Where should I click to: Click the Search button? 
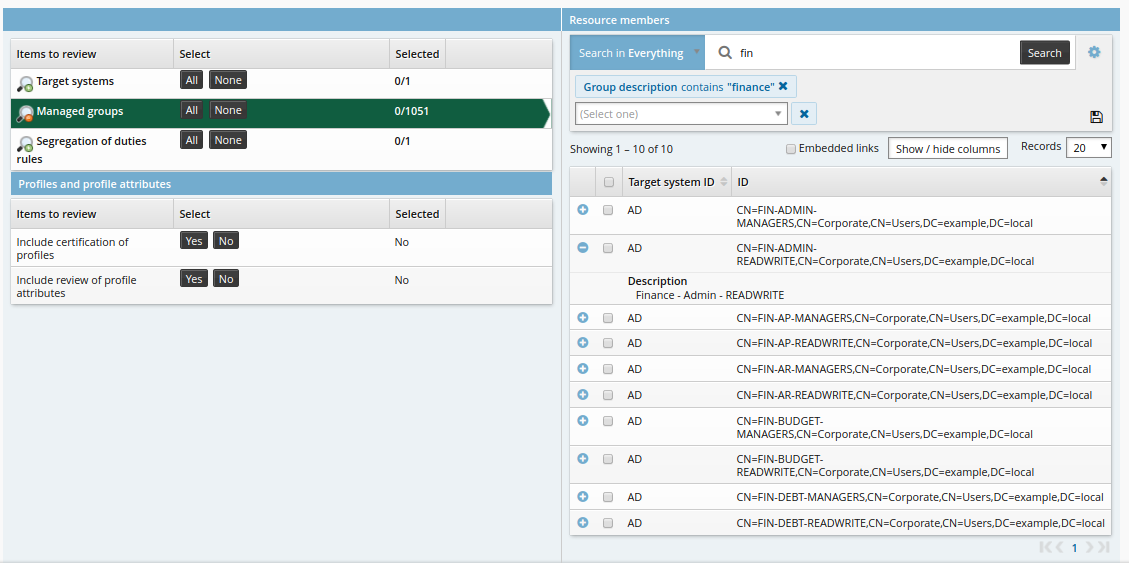1044,53
